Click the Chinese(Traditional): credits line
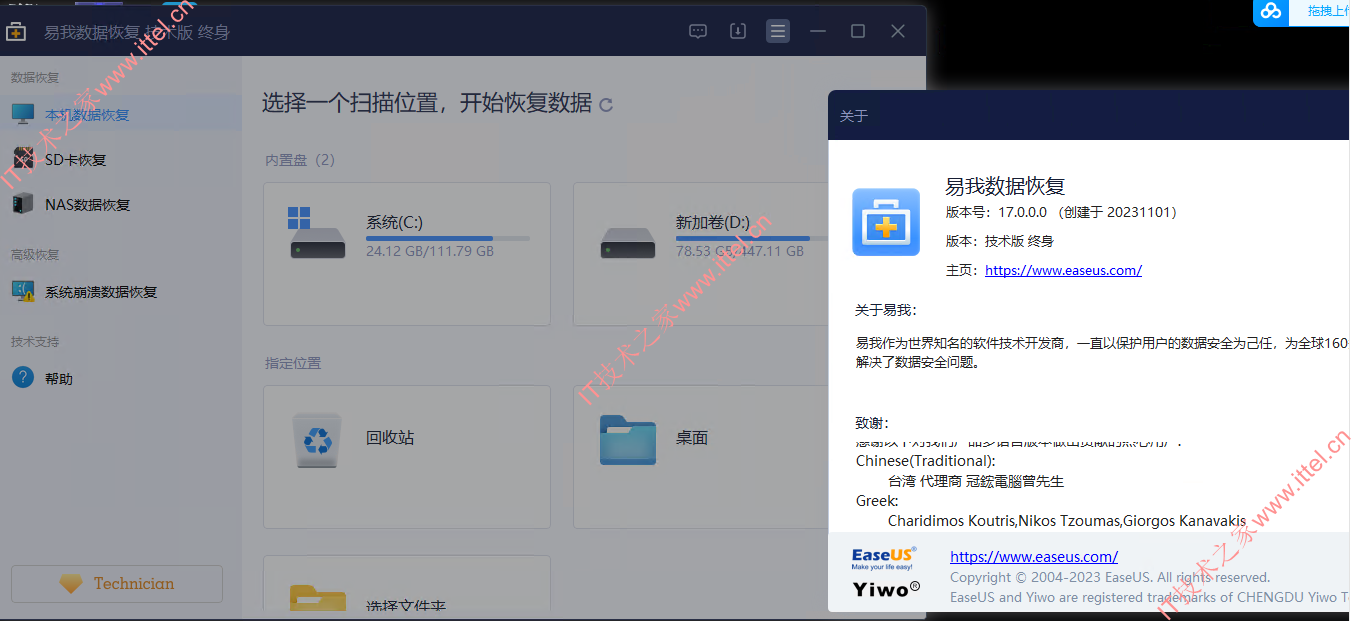 pyautogui.click(x=925, y=461)
